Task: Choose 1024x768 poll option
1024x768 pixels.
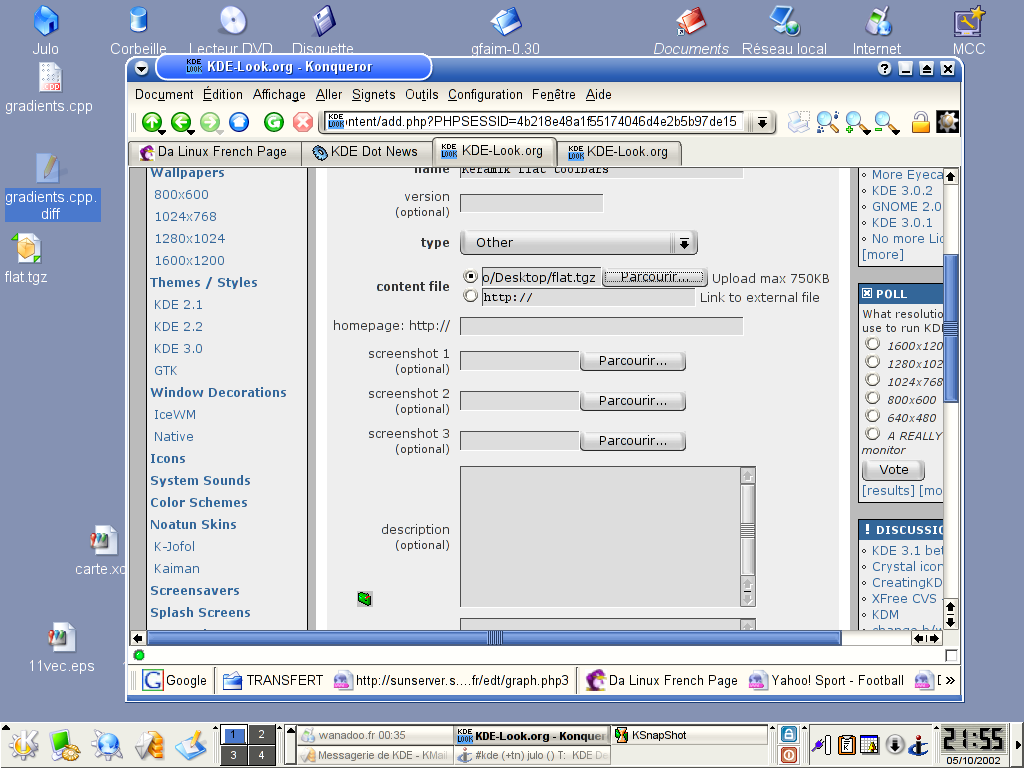Action: pyautogui.click(x=872, y=380)
